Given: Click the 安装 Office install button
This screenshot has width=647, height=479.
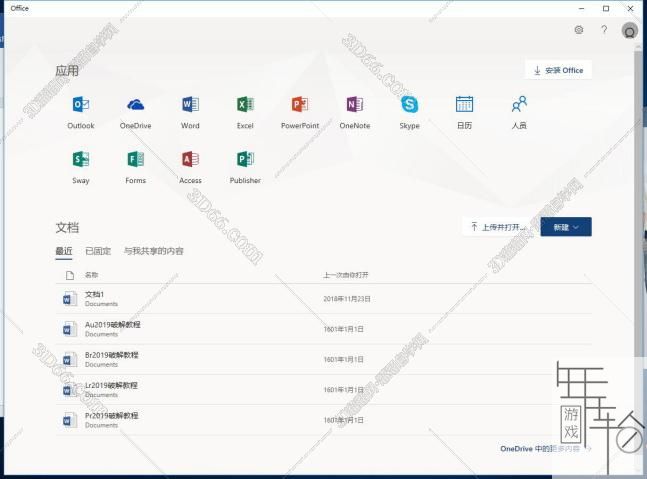Looking at the screenshot, I should click(x=558, y=70).
